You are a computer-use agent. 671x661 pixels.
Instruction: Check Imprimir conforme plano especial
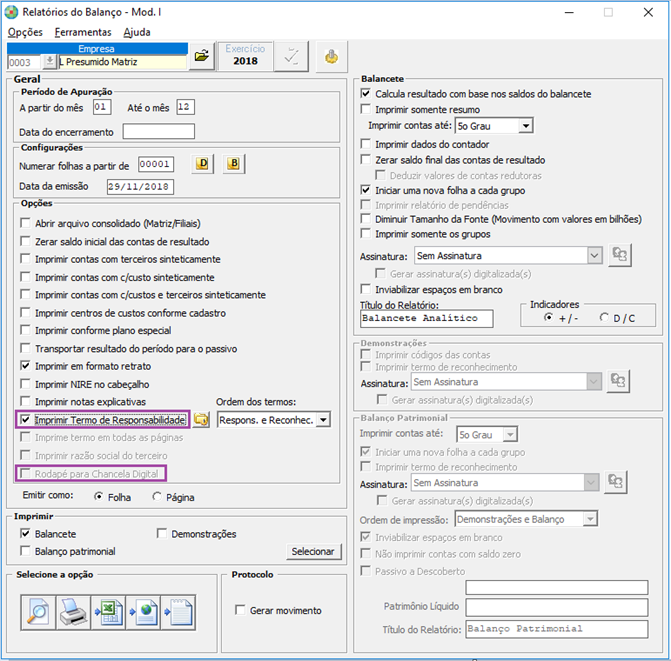tap(26, 330)
